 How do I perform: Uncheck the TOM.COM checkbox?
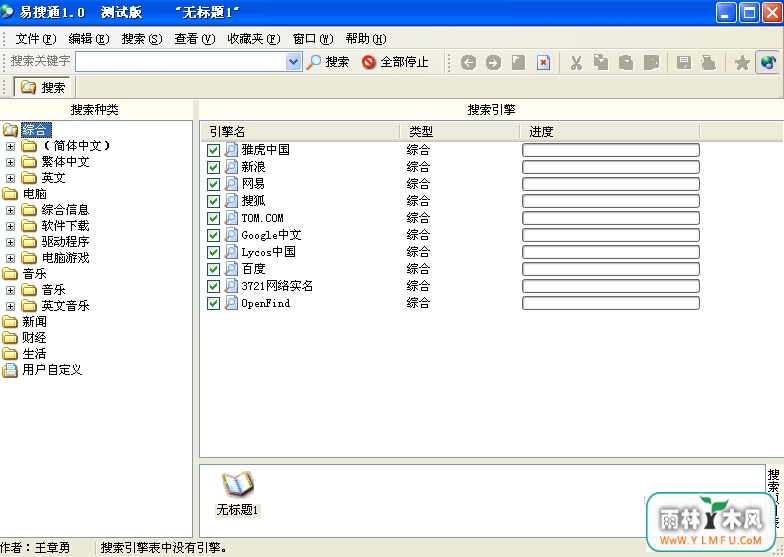click(x=214, y=218)
